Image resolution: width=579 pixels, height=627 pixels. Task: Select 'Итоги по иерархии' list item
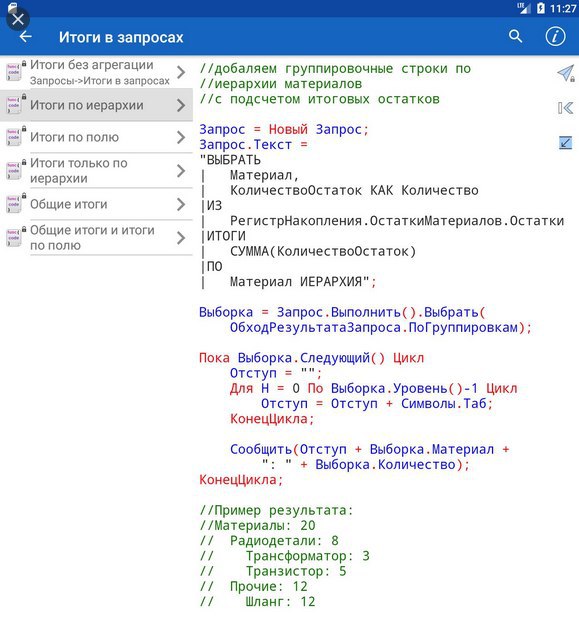96,105
